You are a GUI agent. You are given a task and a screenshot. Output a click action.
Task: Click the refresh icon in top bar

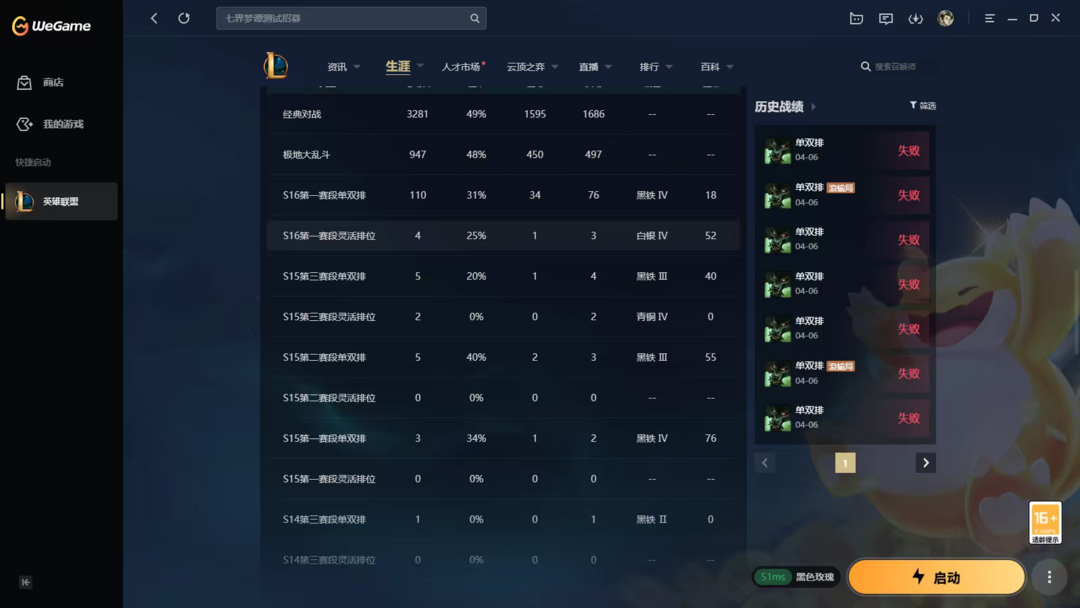(184, 18)
